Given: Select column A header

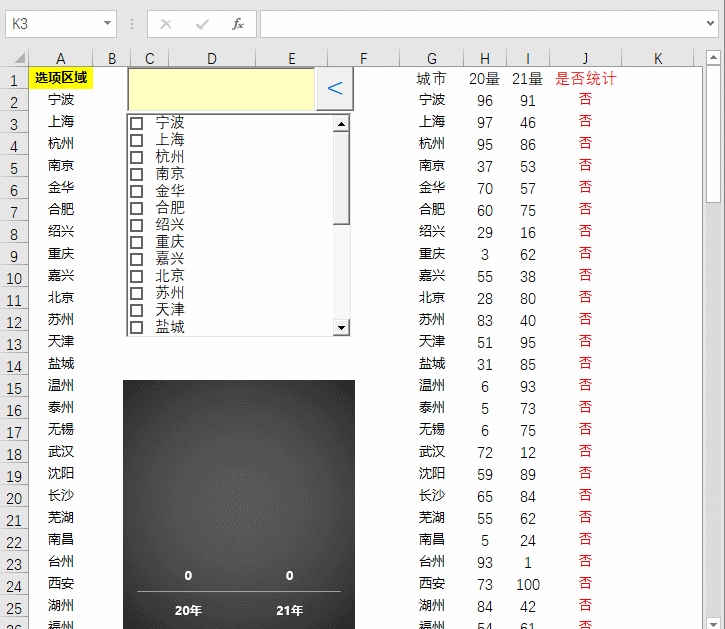Looking at the screenshot, I should point(61,58).
